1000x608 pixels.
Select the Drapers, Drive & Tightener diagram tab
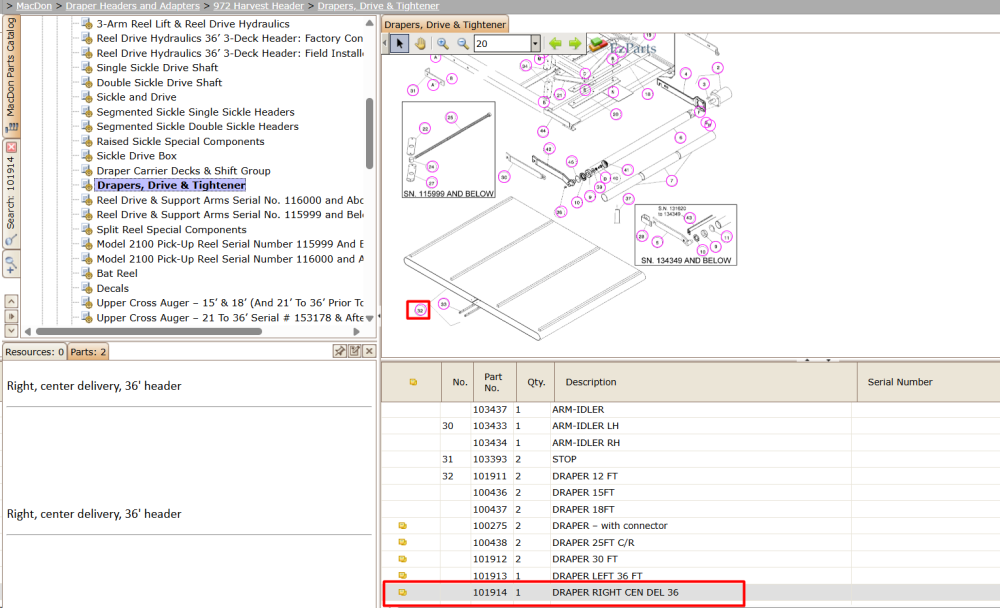pyautogui.click(x=445, y=24)
